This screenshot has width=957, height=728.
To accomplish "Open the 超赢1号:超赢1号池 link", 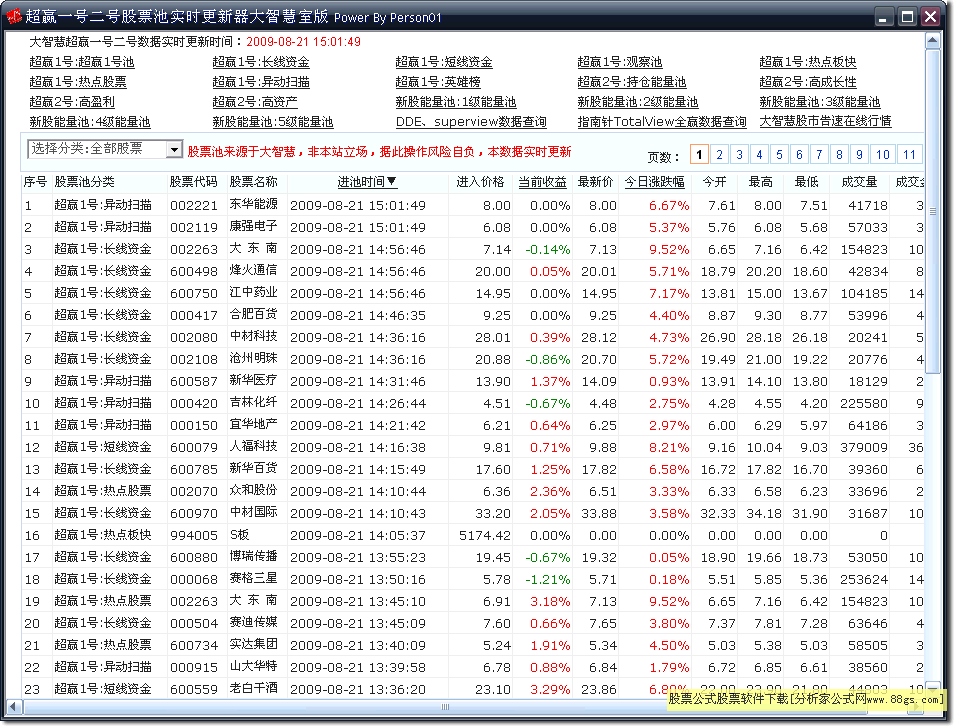I will (82, 62).
